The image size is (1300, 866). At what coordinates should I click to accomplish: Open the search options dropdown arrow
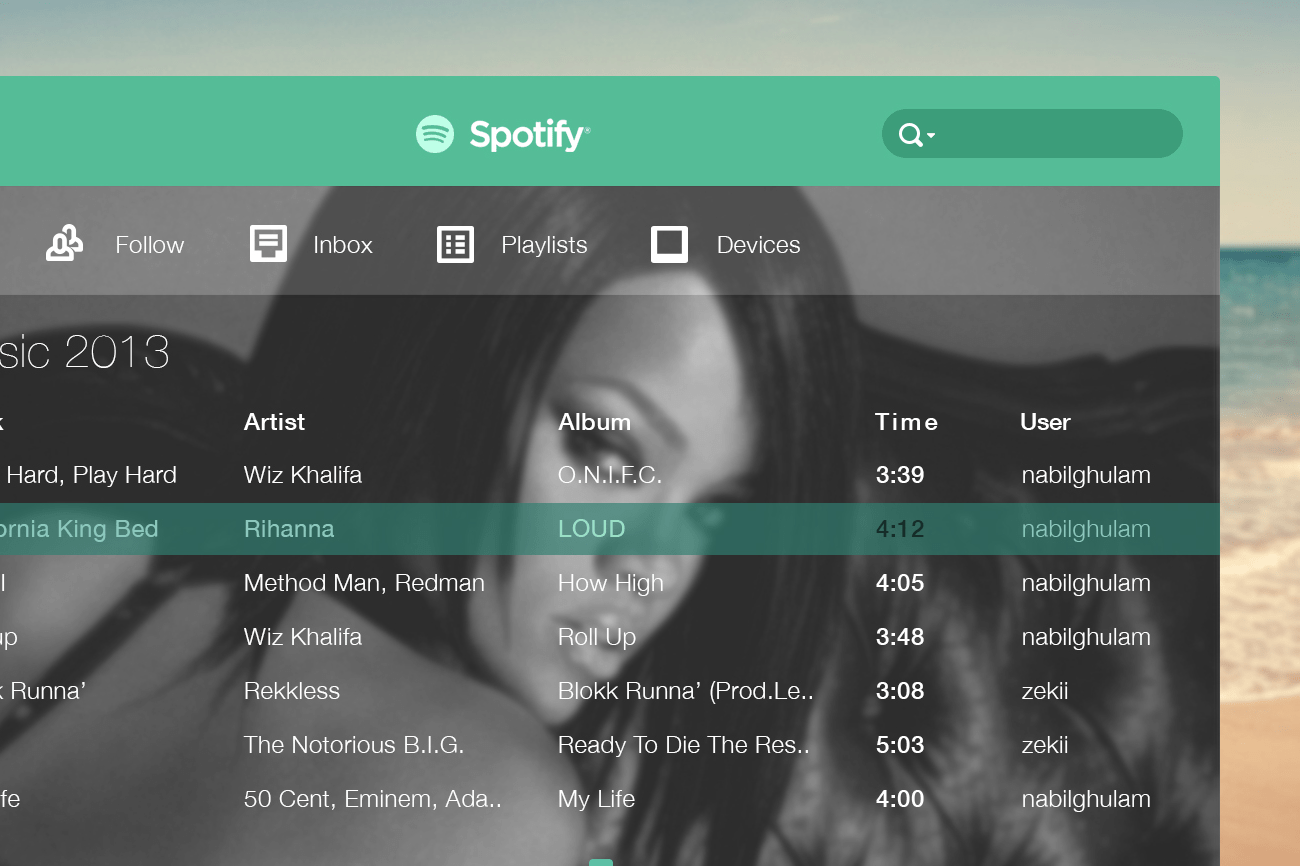pos(931,135)
